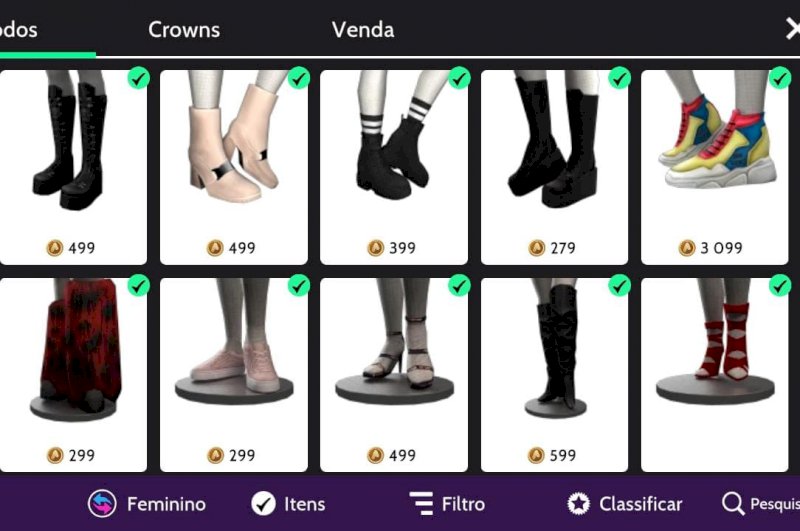This screenshot has width=800, height=531.
Task: Switch to the Venda tab
Action: pyautogui.click(x=363, y=30)
